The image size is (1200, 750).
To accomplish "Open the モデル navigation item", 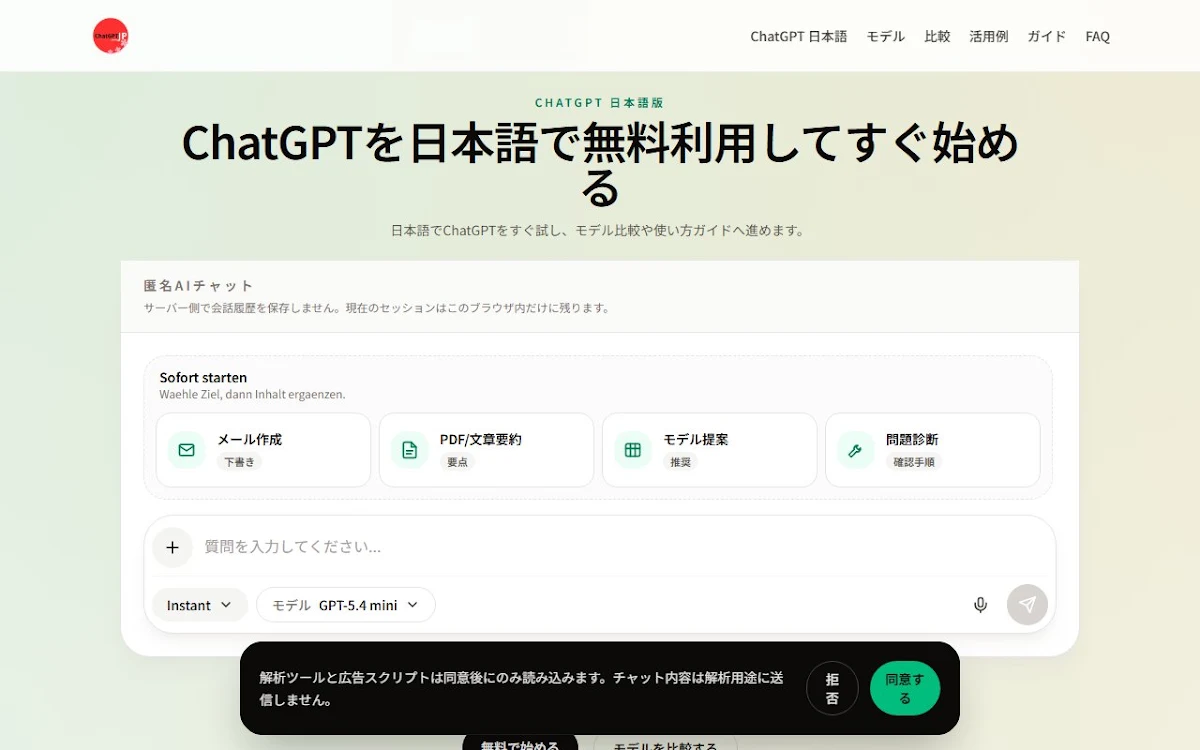I will point(885,36).
